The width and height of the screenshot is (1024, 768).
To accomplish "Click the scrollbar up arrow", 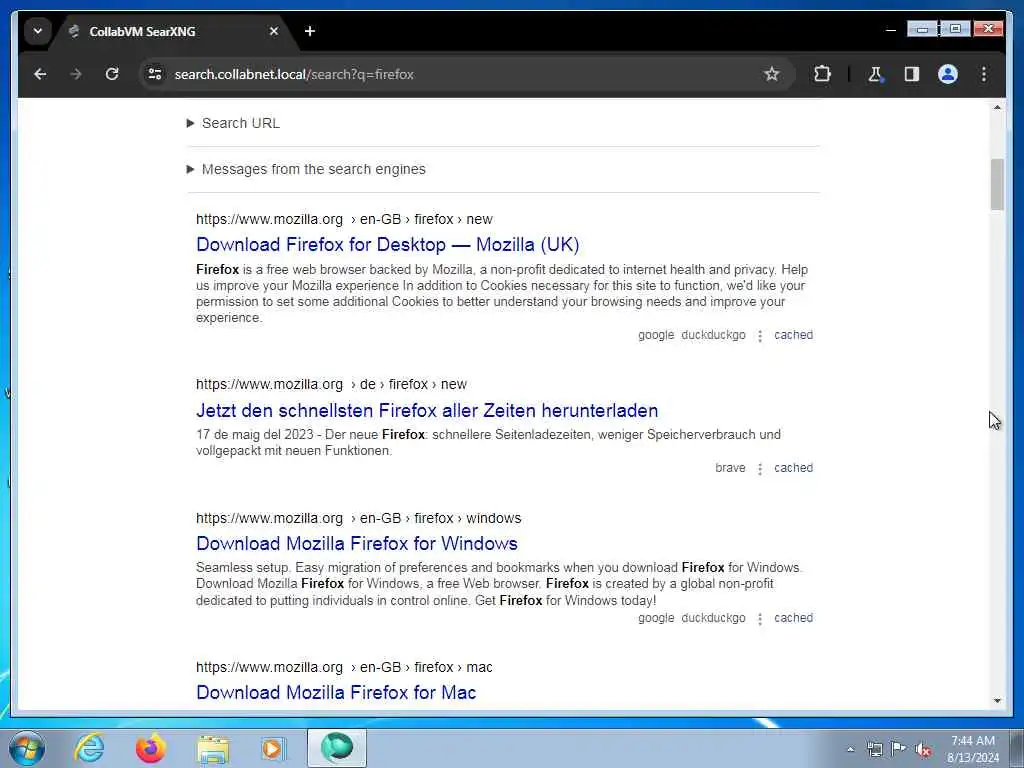I will click(997, 107).
